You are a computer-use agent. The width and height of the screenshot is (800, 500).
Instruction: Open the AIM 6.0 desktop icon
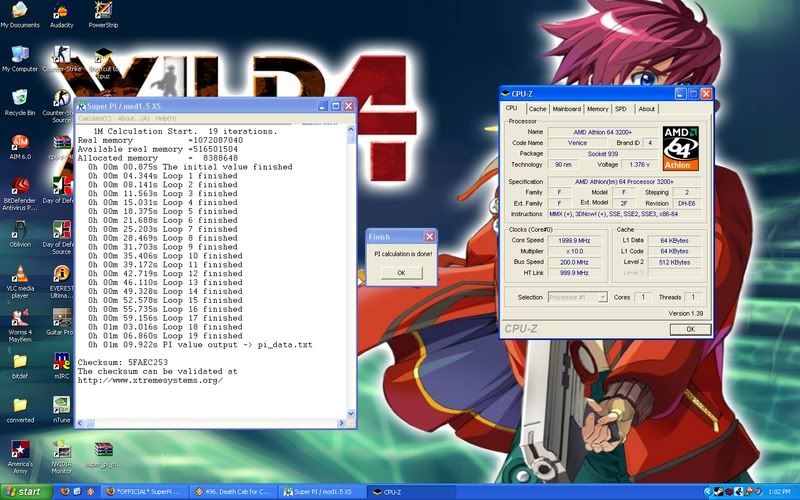(20, 147)
